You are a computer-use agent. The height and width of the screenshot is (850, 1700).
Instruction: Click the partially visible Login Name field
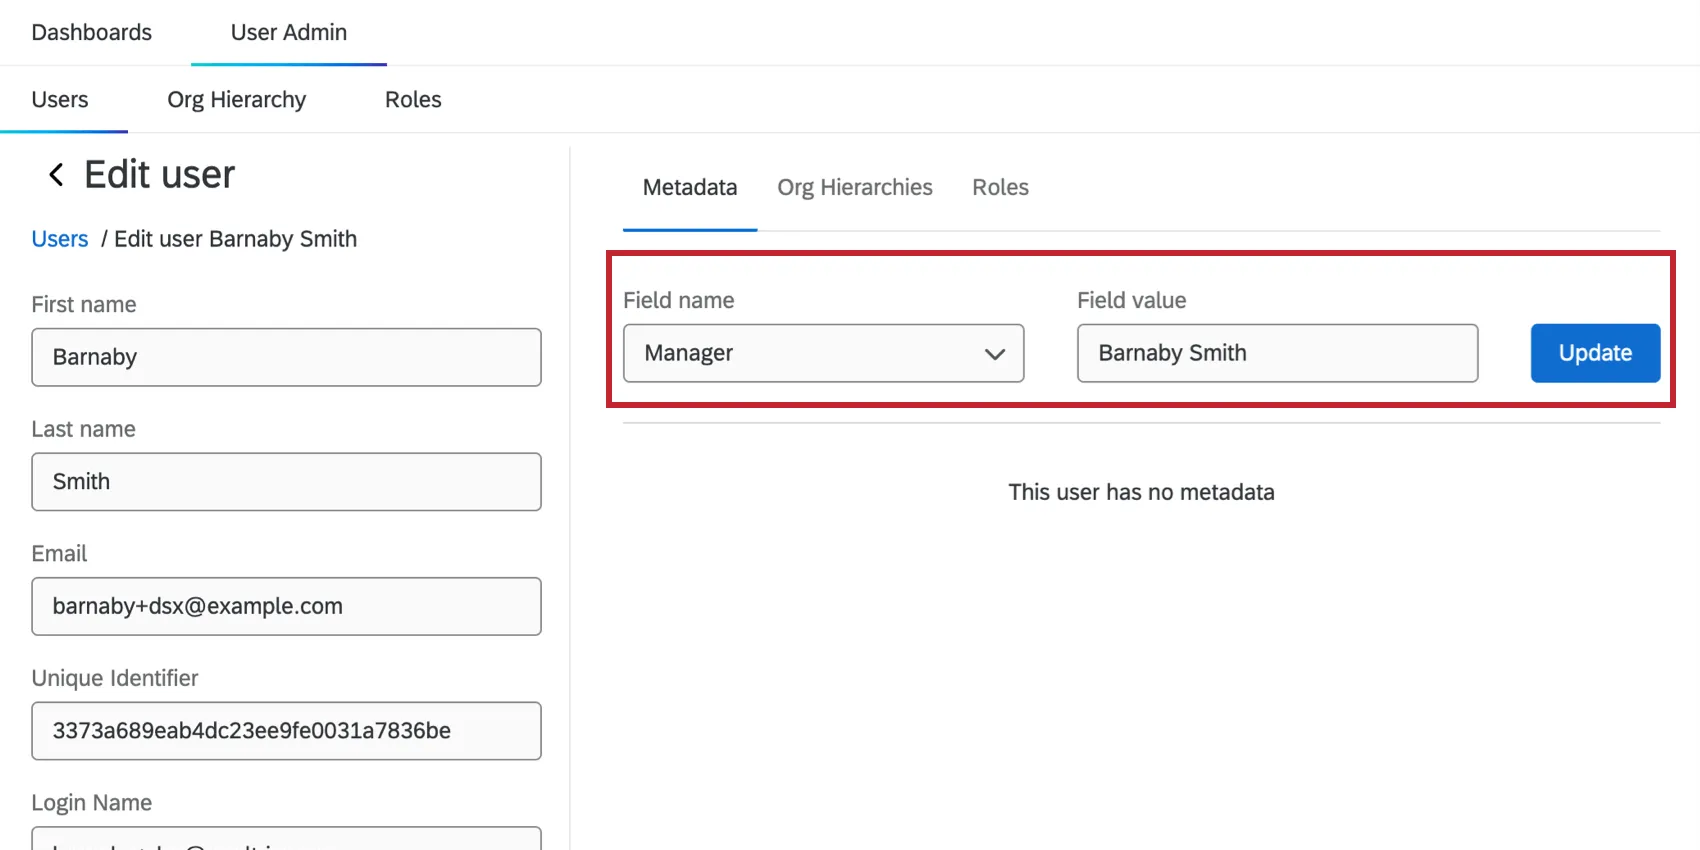pos(286,839)
